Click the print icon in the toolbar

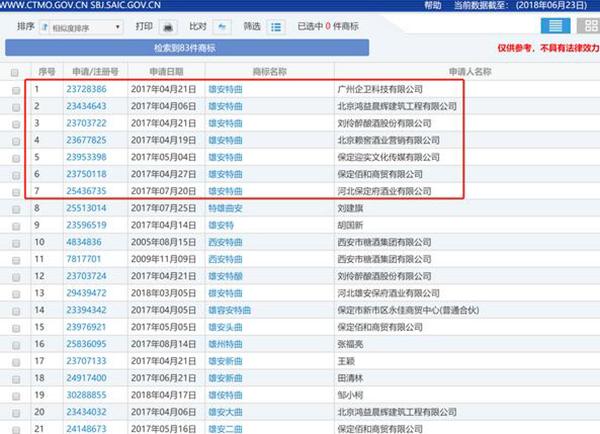coord(168,27)
